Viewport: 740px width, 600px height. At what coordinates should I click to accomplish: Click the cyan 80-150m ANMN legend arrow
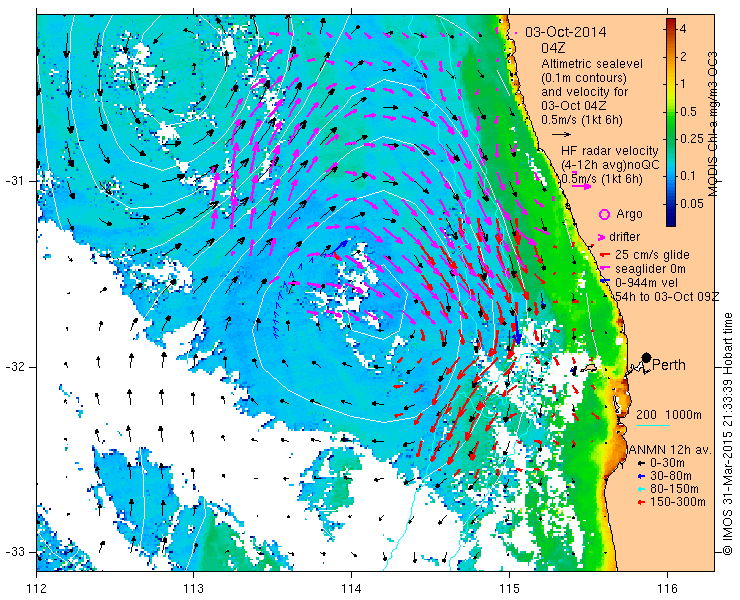640,489
